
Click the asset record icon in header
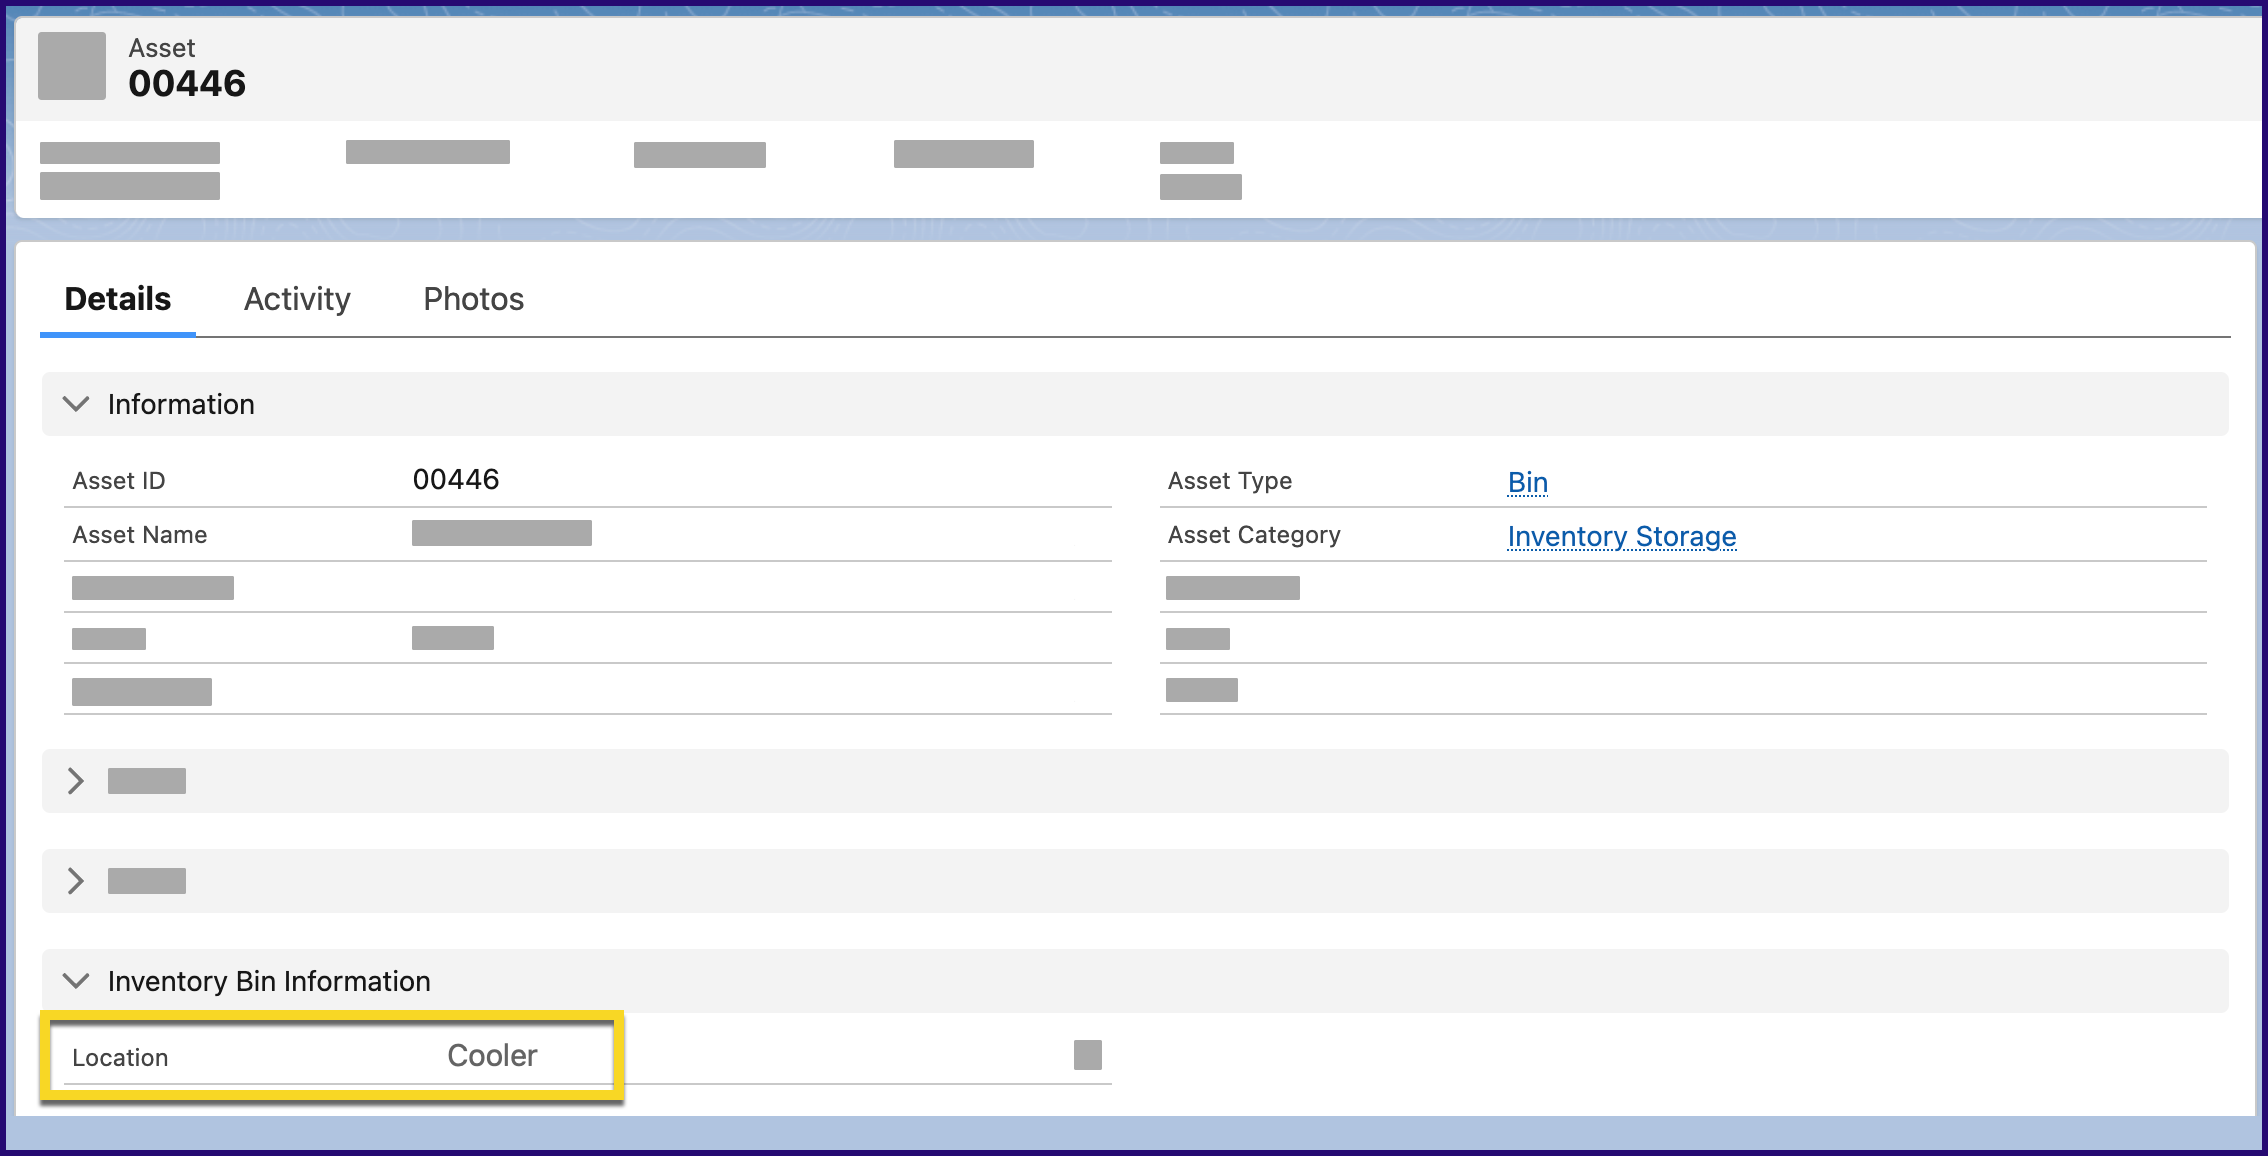pyautogui.click(x=72, y=66)
